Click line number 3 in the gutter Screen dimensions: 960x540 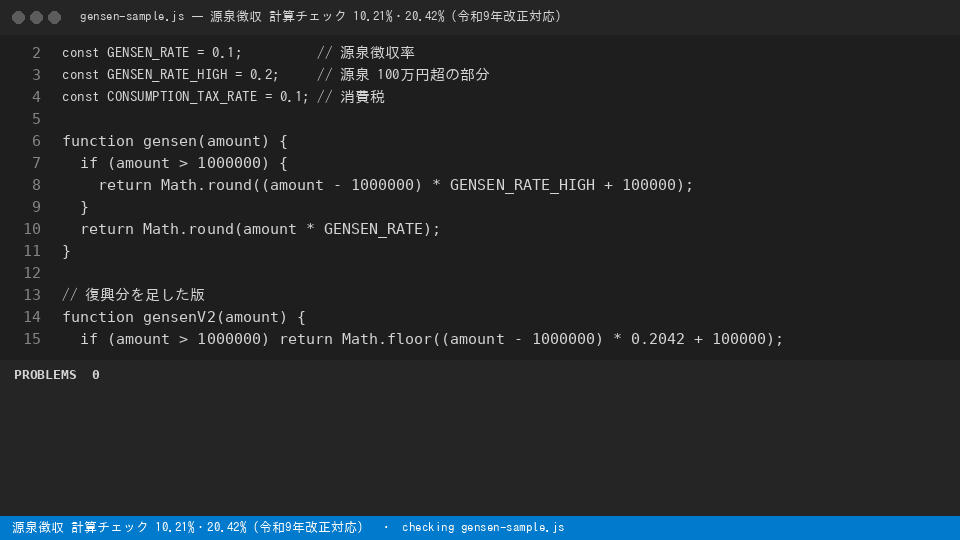coord(36,75)
